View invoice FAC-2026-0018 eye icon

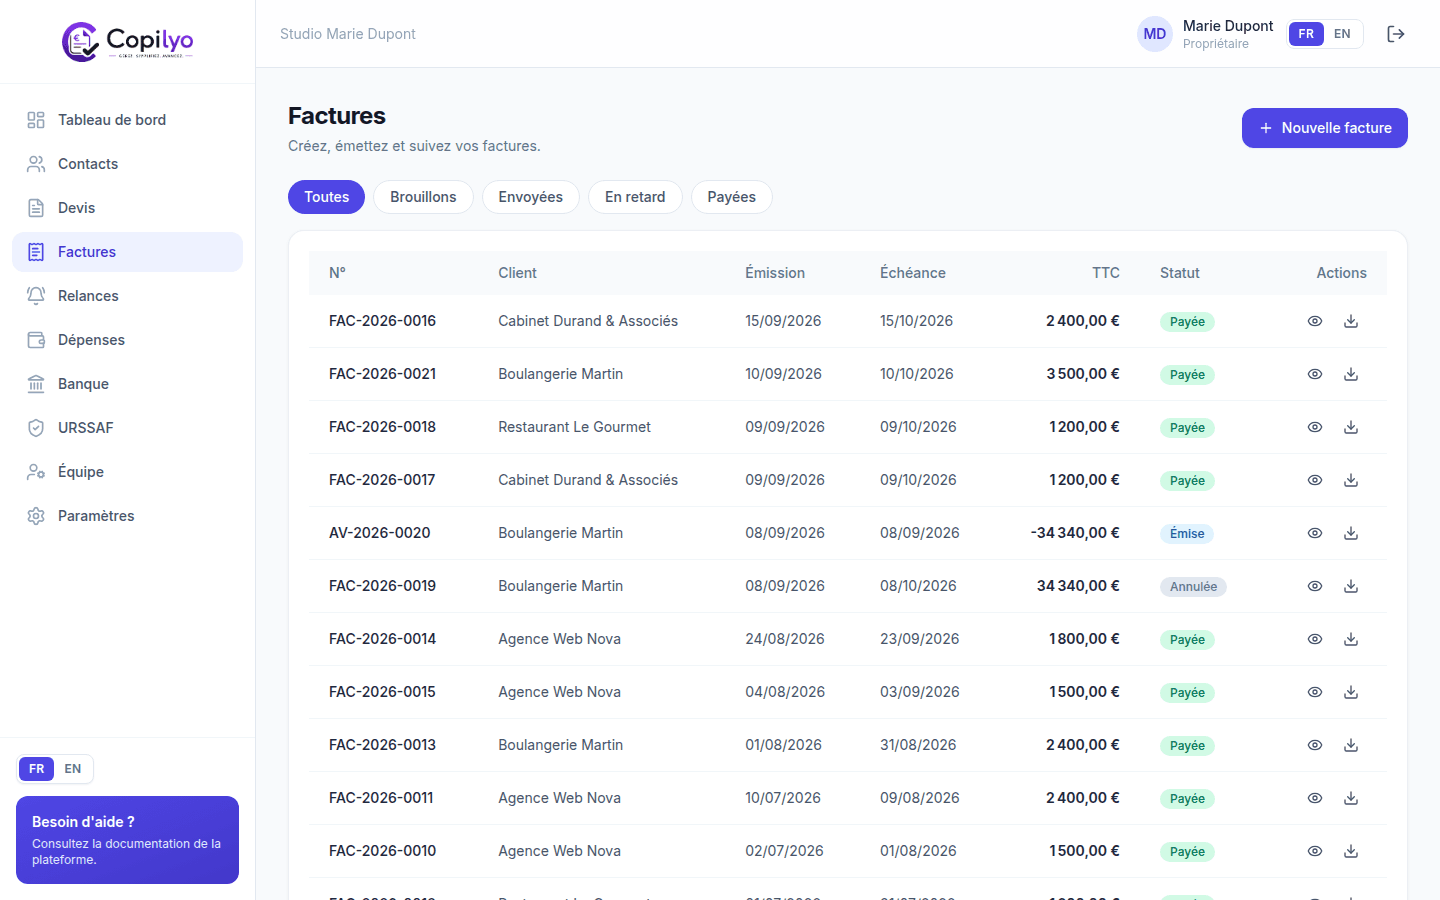(1315, 427)
